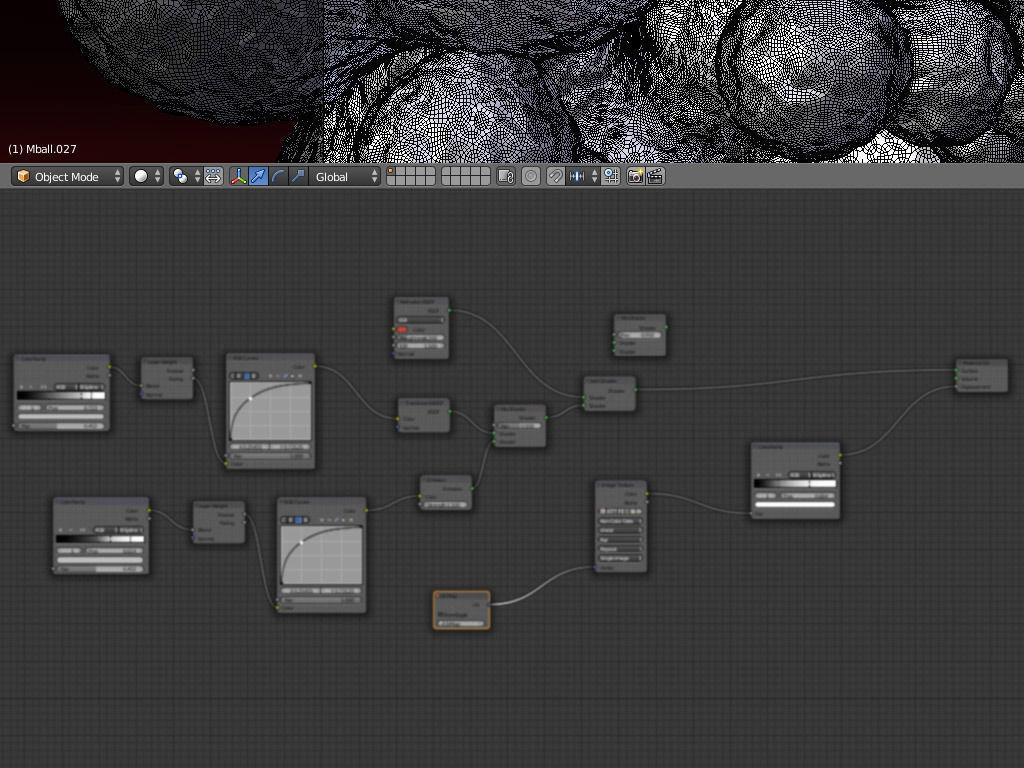Click the red color swatch on BSDF node
Image resolution: width=1024 pixels, height=768 pixels.
[402, 329]
